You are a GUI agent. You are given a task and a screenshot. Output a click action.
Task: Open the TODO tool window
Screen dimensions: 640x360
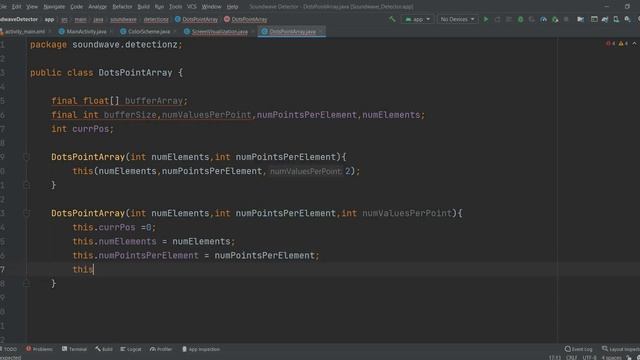click(x=9, y=349)
